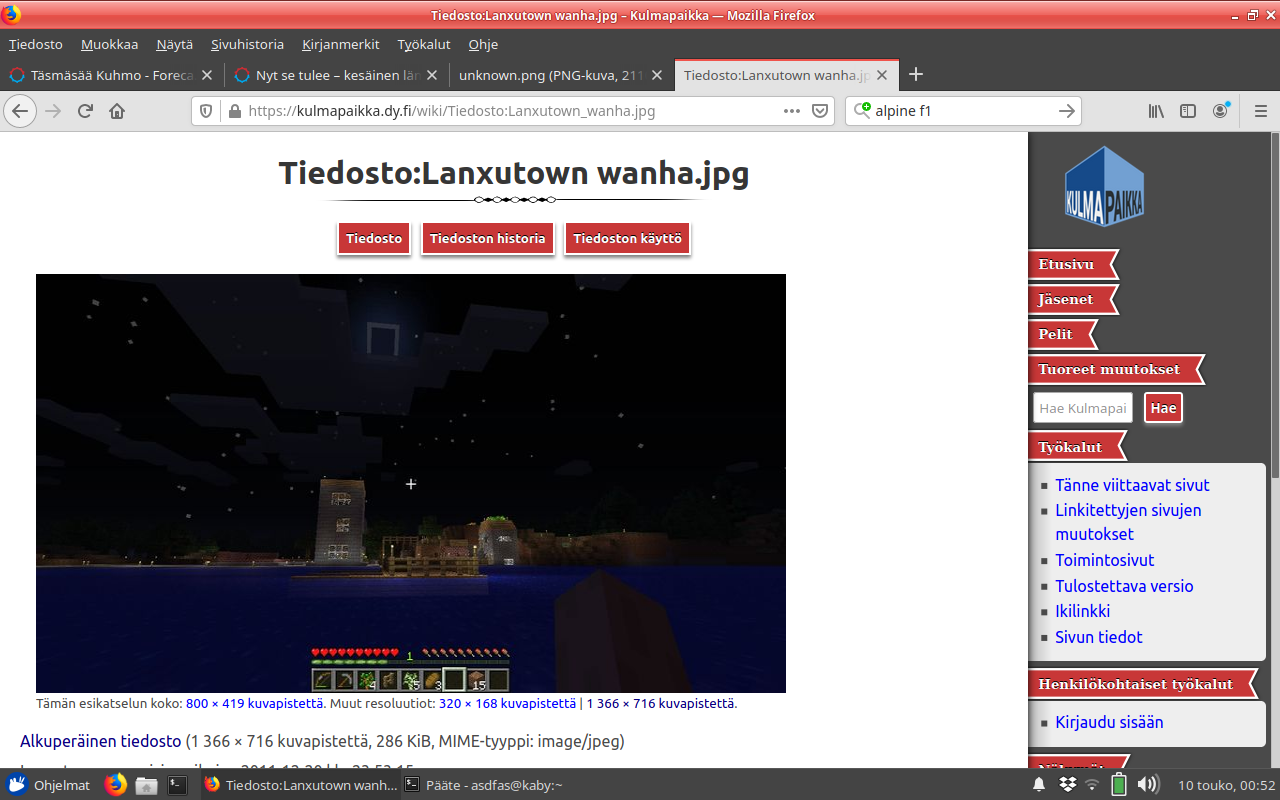Viewport: 1280px width, 800px height.
Task: Open the Wi-Fi network tray icon
Action: click(1092, 785)
